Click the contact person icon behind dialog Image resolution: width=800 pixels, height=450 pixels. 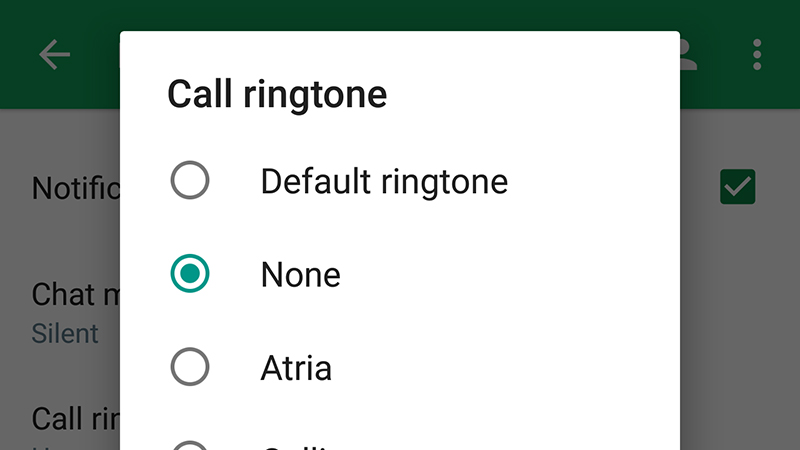[688, 55]
